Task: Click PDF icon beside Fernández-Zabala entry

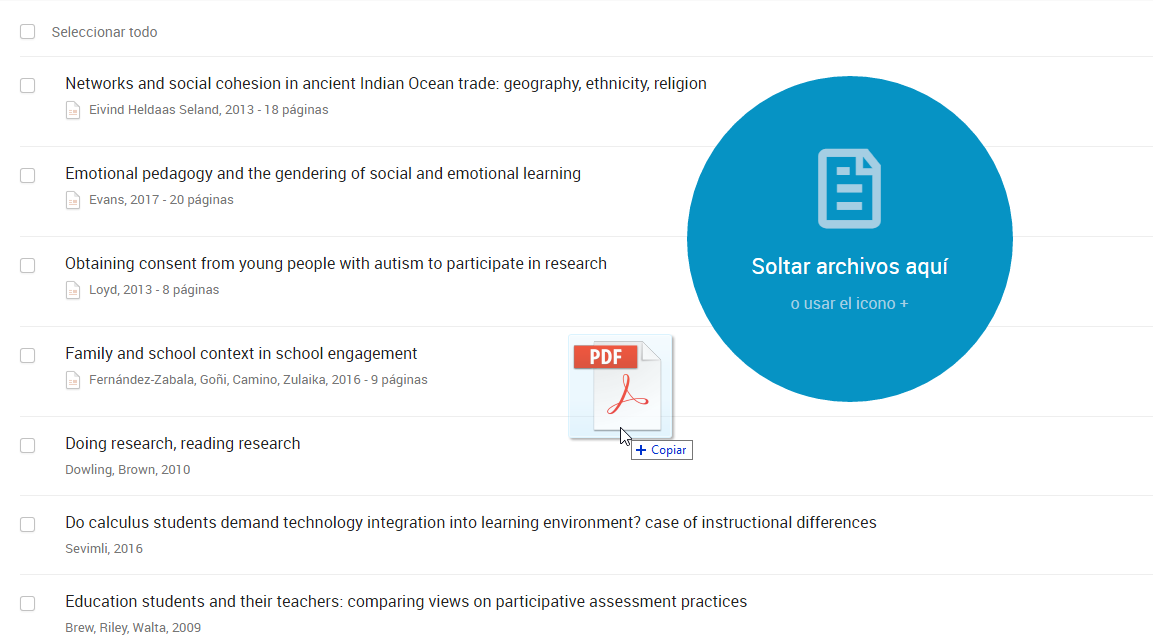Action: [73, 380]
